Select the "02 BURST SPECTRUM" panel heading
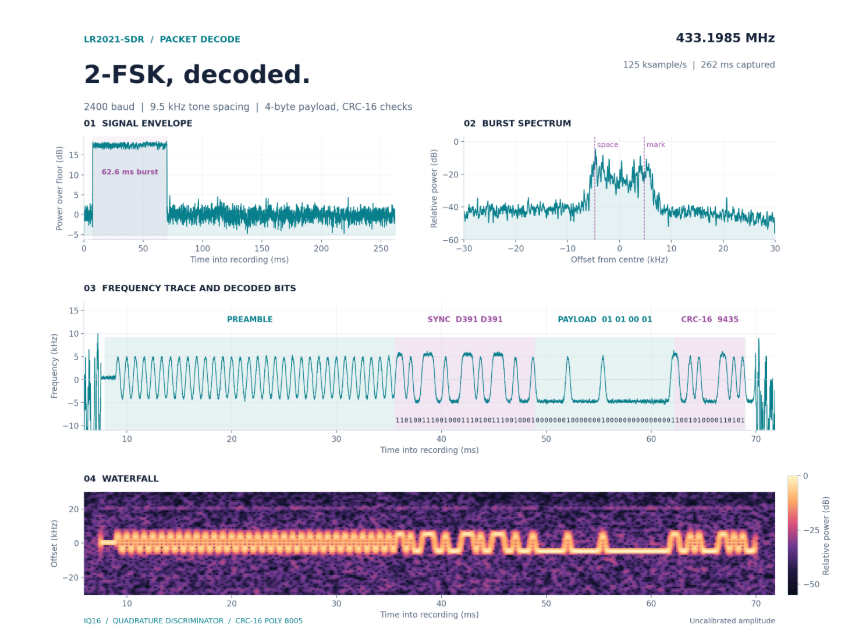The height and width of the screenshot is (638, 846). click(x=517, y=123)
